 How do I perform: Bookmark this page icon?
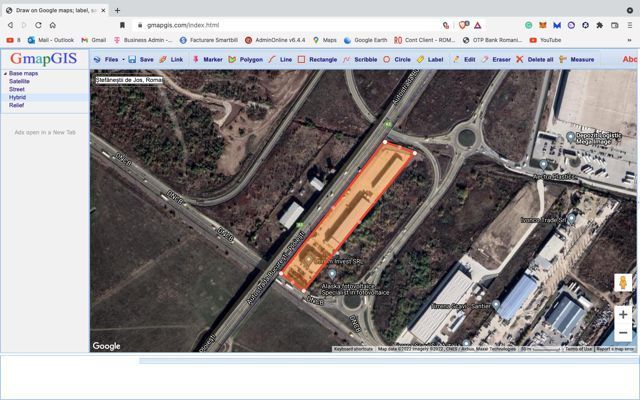tap(122, 25)
